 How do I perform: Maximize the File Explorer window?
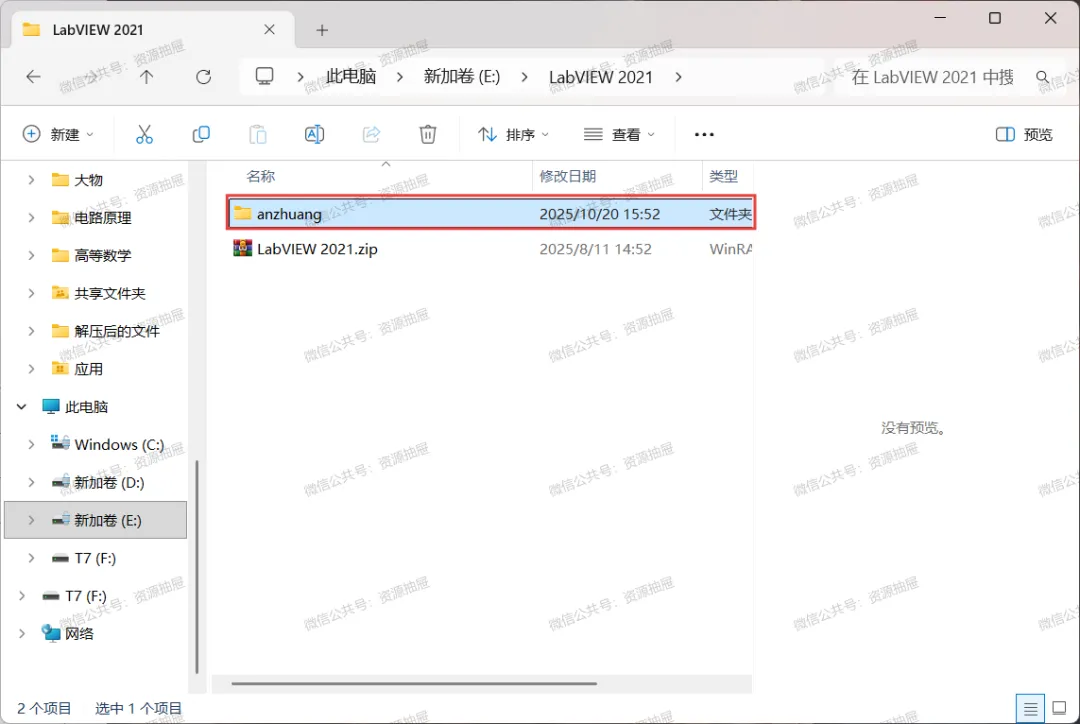[995, 18]
